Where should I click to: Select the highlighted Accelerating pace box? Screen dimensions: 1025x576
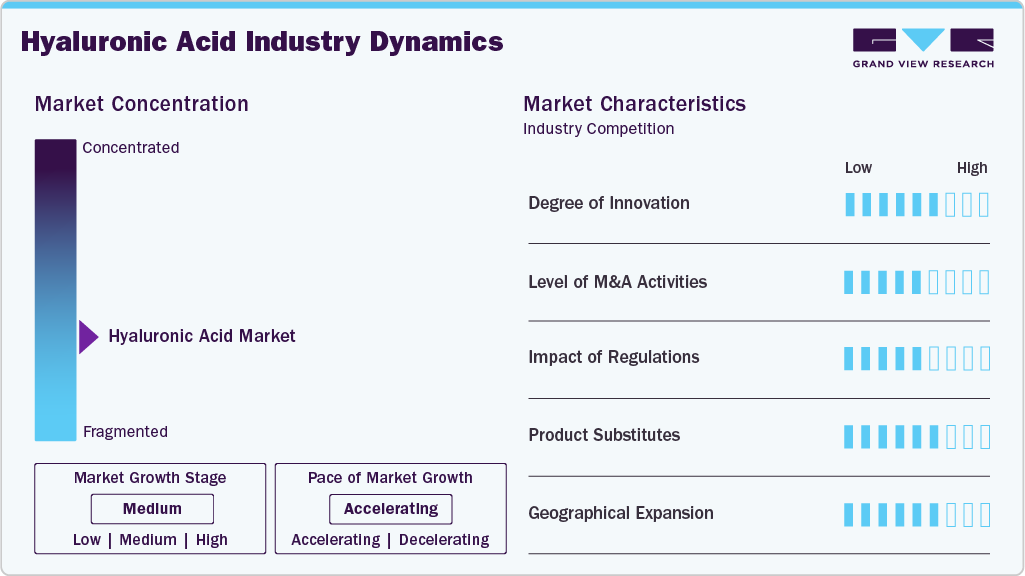391,509
